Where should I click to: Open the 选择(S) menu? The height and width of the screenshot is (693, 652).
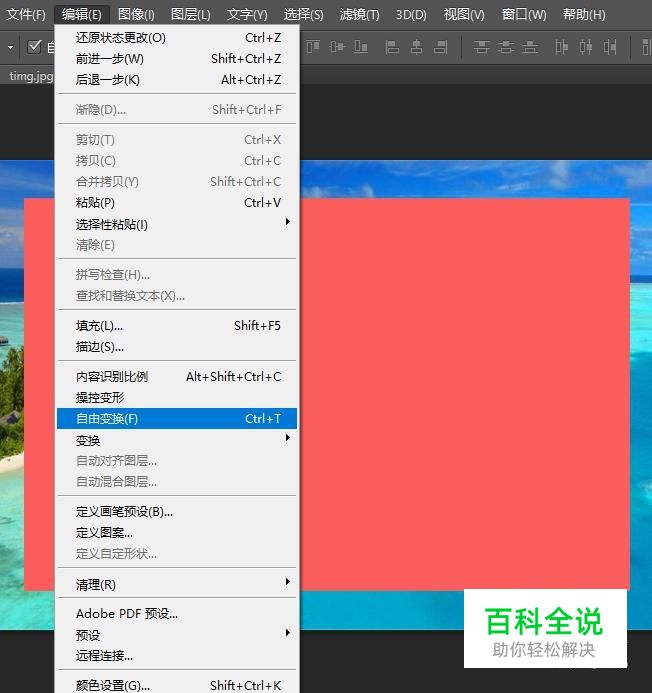(x=303, y=15)
